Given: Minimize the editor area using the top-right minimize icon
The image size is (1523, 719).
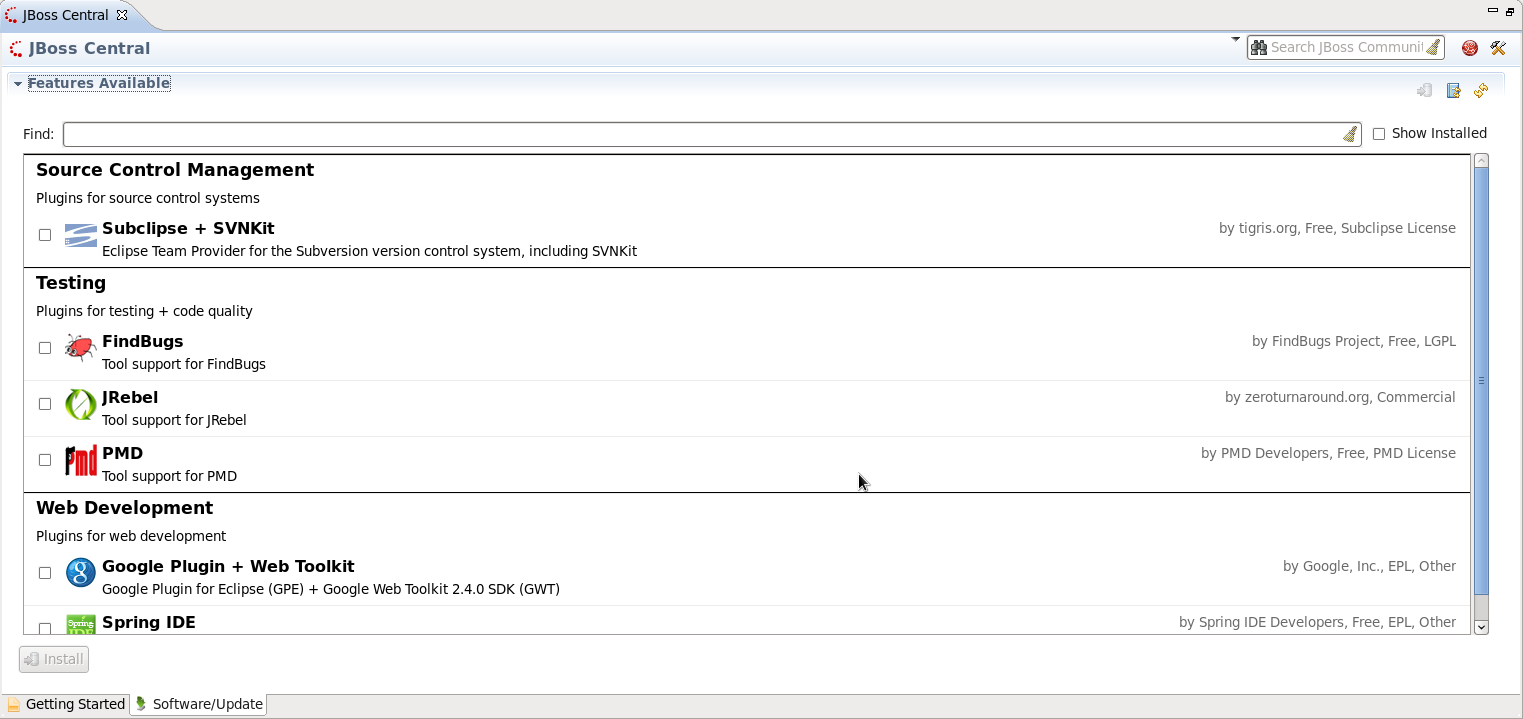Looking at the screenshot, I should pyautogui.click(x=1493, y=11).
